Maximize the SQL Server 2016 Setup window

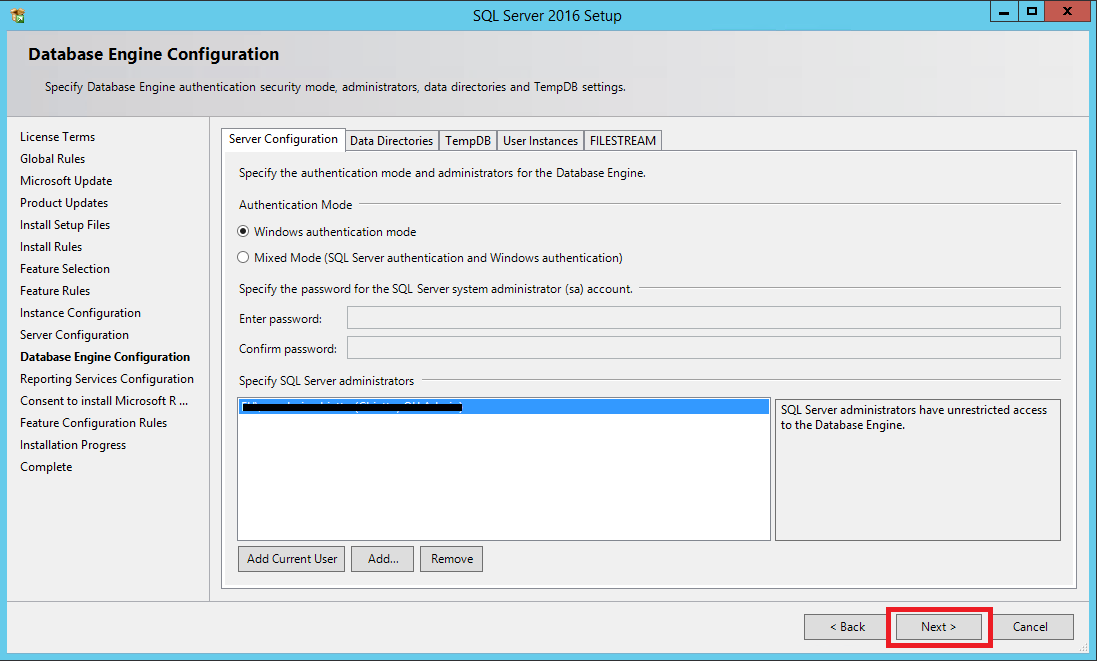coord(1031,11)
